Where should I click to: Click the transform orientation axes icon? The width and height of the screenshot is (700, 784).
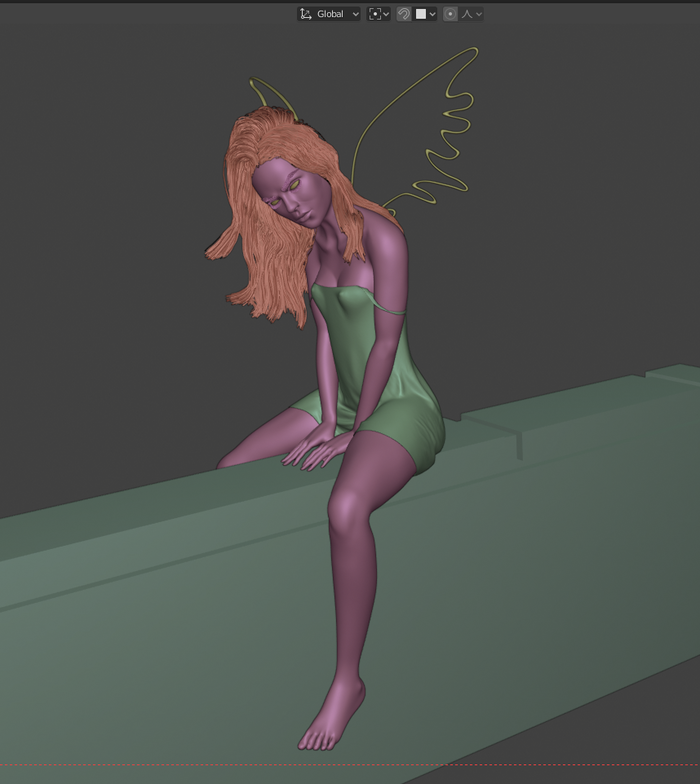[306, 14]
